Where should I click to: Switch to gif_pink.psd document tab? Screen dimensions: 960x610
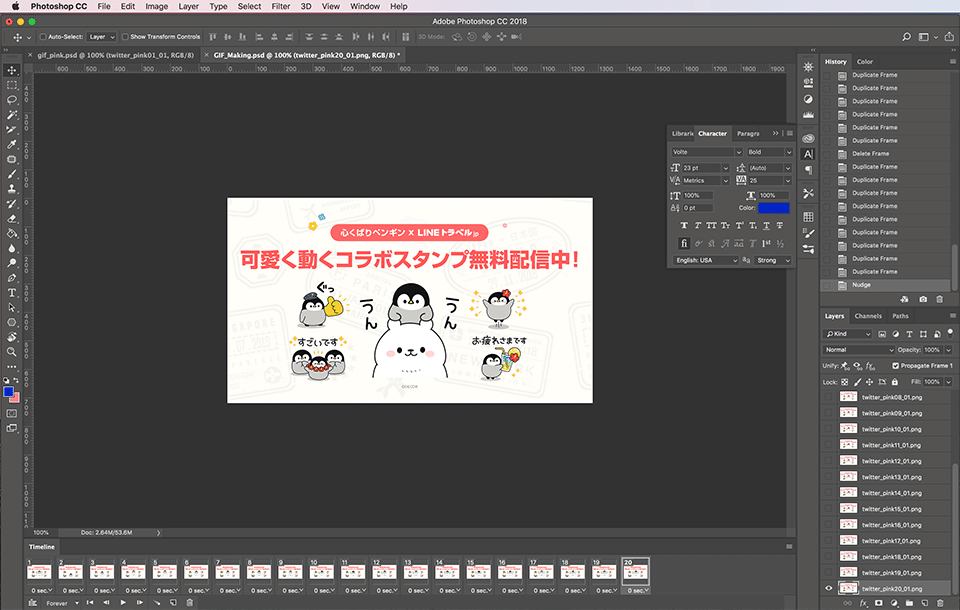(116, 55)
